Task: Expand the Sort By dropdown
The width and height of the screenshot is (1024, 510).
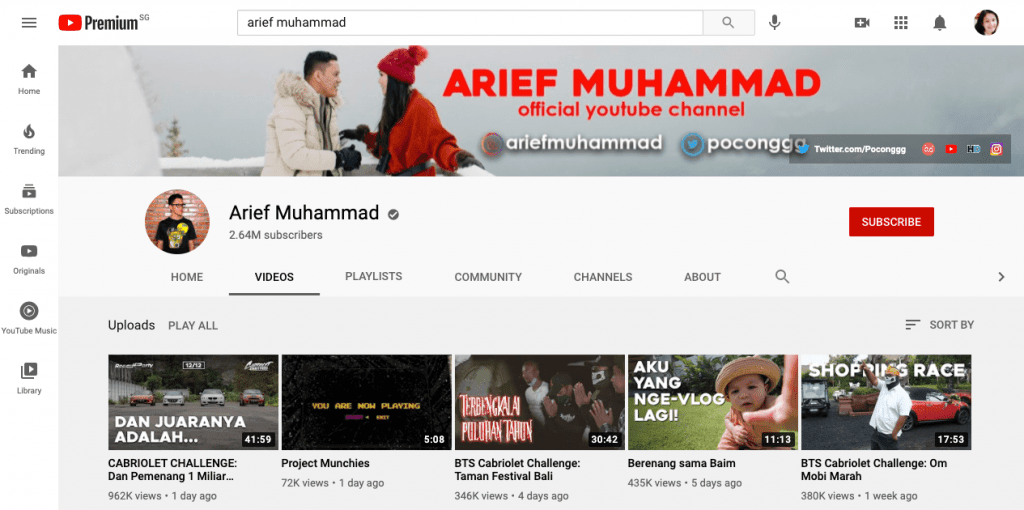Action: (939, 325)
